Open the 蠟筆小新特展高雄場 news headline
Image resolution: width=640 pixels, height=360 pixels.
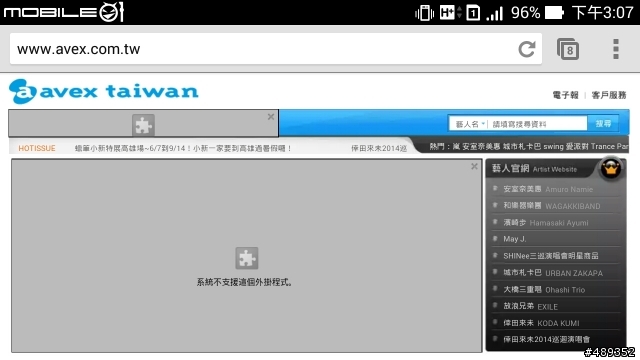[x=183, y=148]
